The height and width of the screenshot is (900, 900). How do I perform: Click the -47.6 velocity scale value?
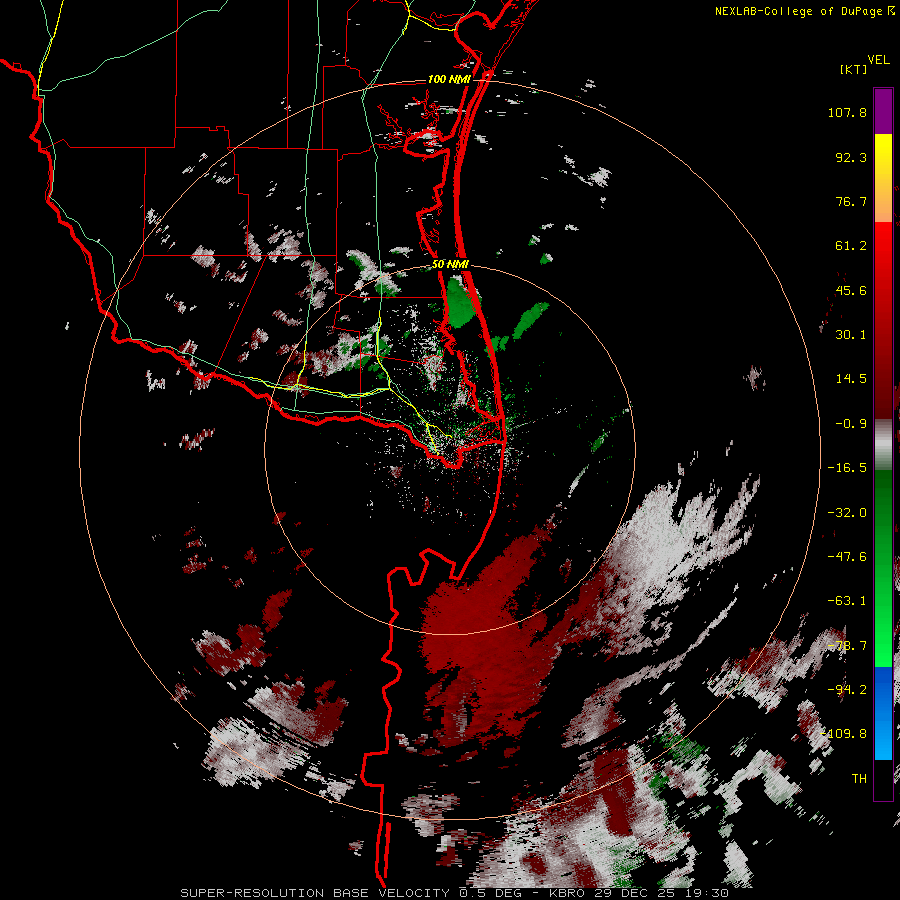click(x=847, y=557)
